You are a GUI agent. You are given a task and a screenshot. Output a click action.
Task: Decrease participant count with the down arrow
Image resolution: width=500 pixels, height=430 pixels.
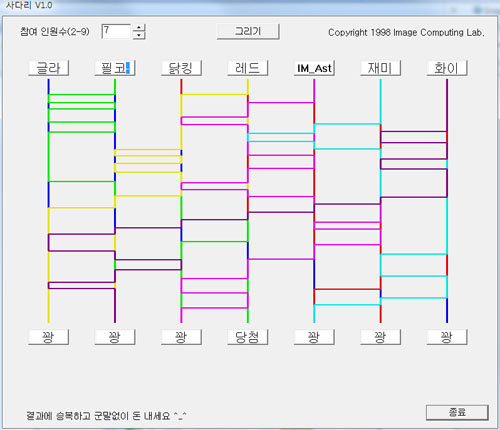[x=139, y=35]
